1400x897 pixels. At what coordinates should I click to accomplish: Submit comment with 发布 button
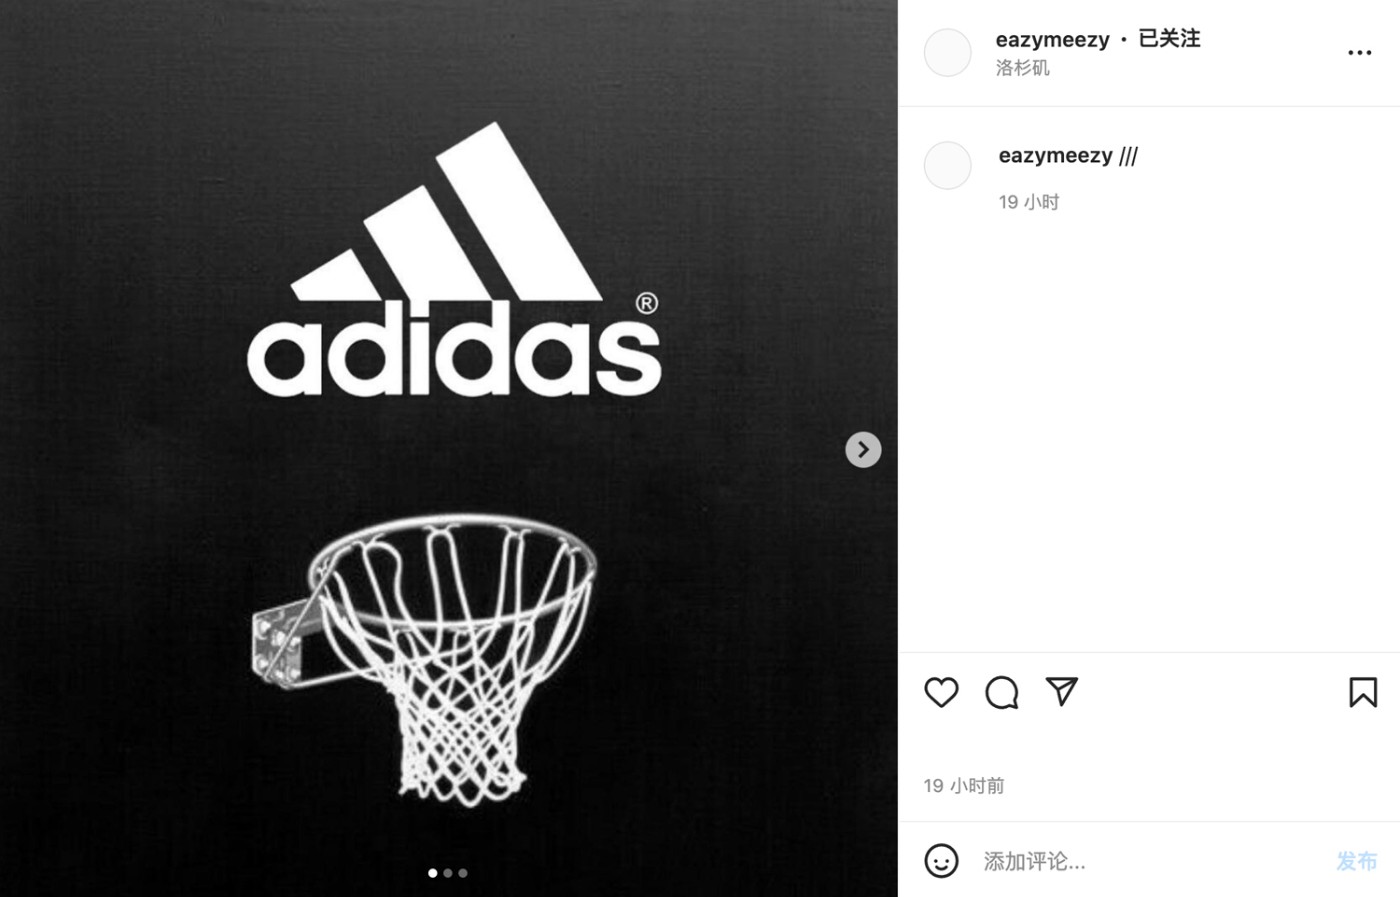pos(1356,861)
